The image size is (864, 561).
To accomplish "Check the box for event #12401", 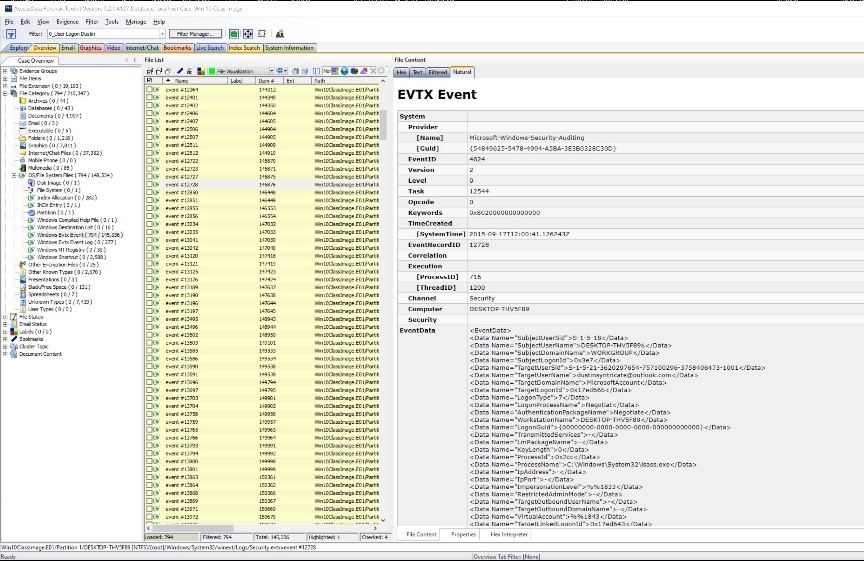I will point(149,98).
